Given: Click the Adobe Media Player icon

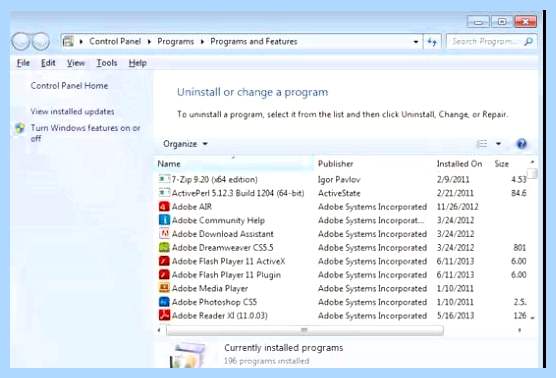Looking at the screenshot, I should (164, 288).
